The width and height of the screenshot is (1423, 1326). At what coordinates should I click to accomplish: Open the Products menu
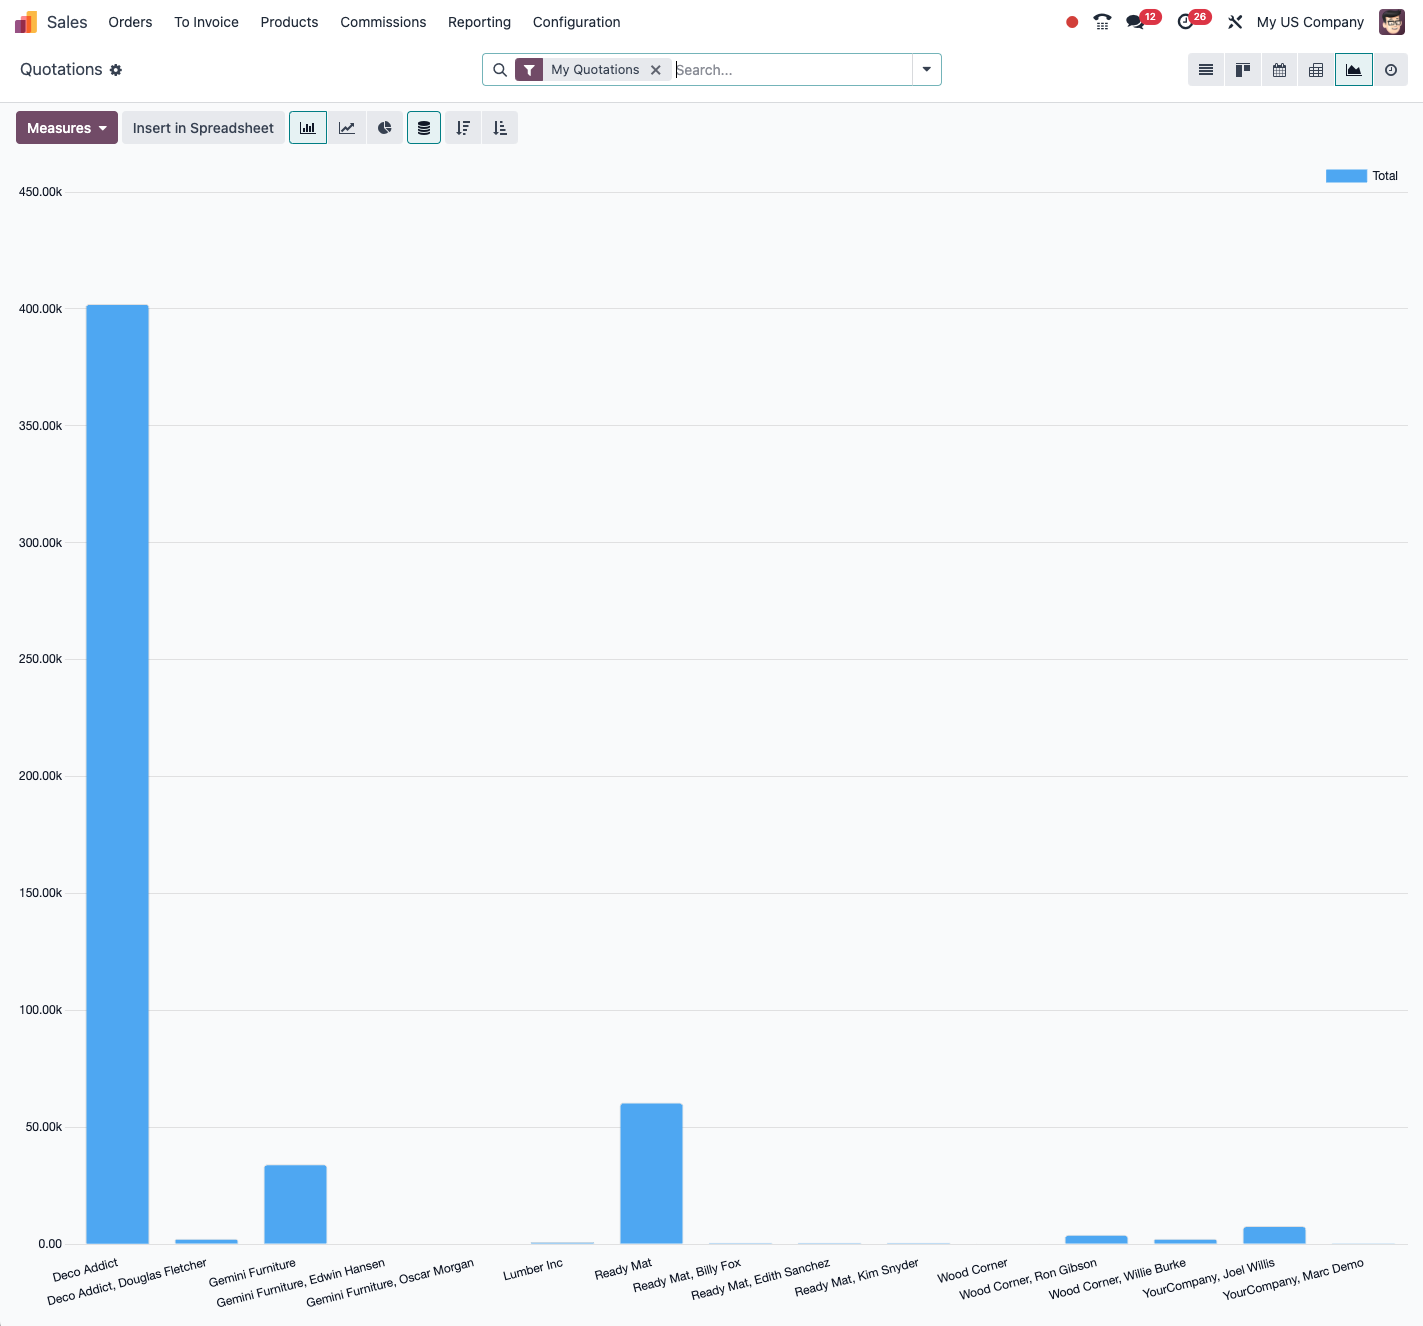pyautogui.click(x=290, y=22)
